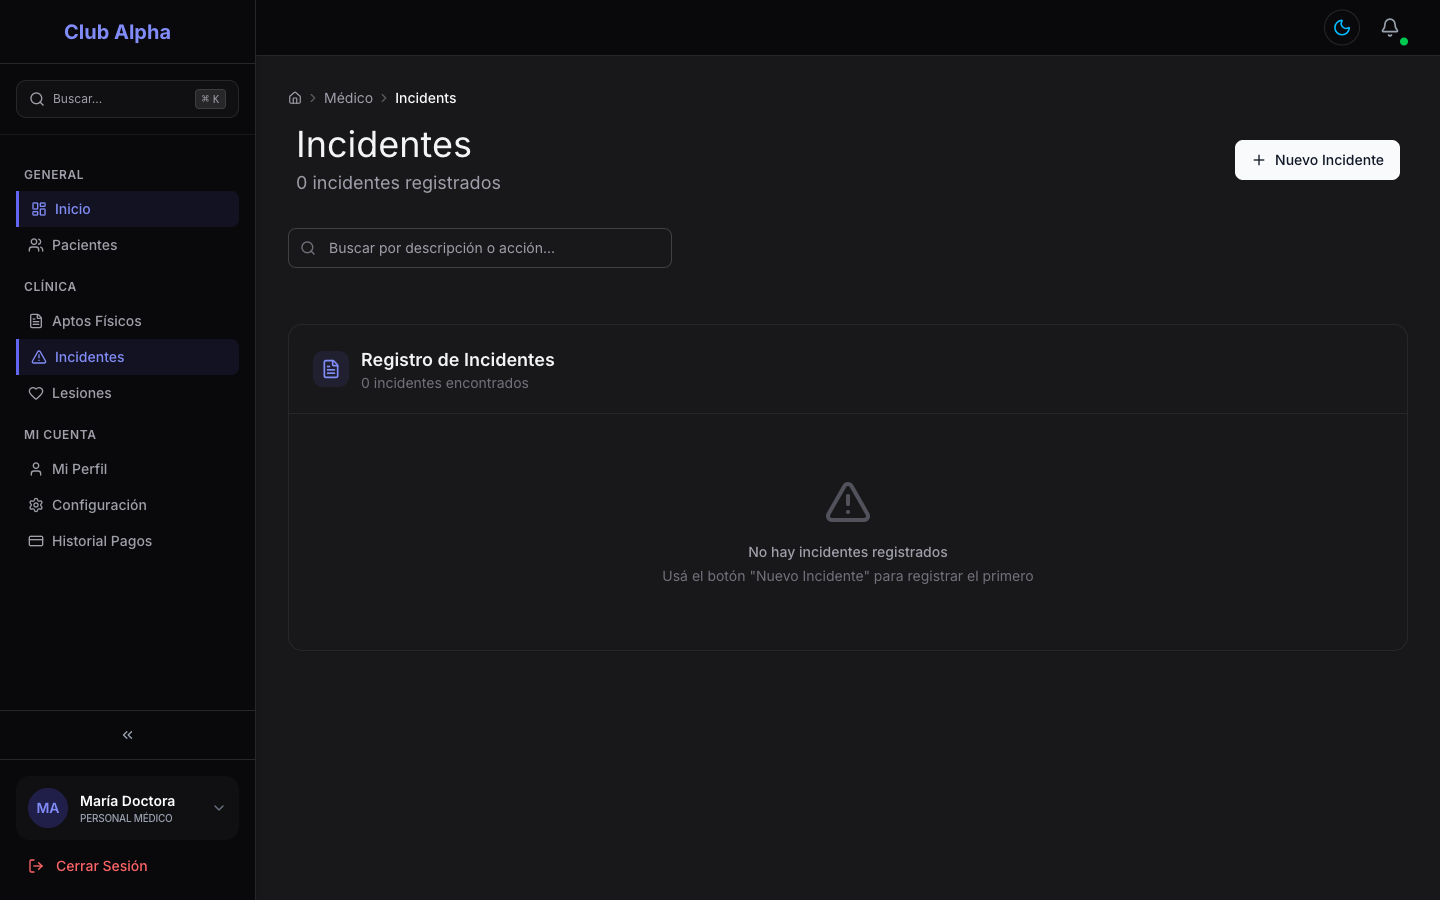
Task: Click the plus icon in Nuevo Incidente
Action: point(1259,160)
